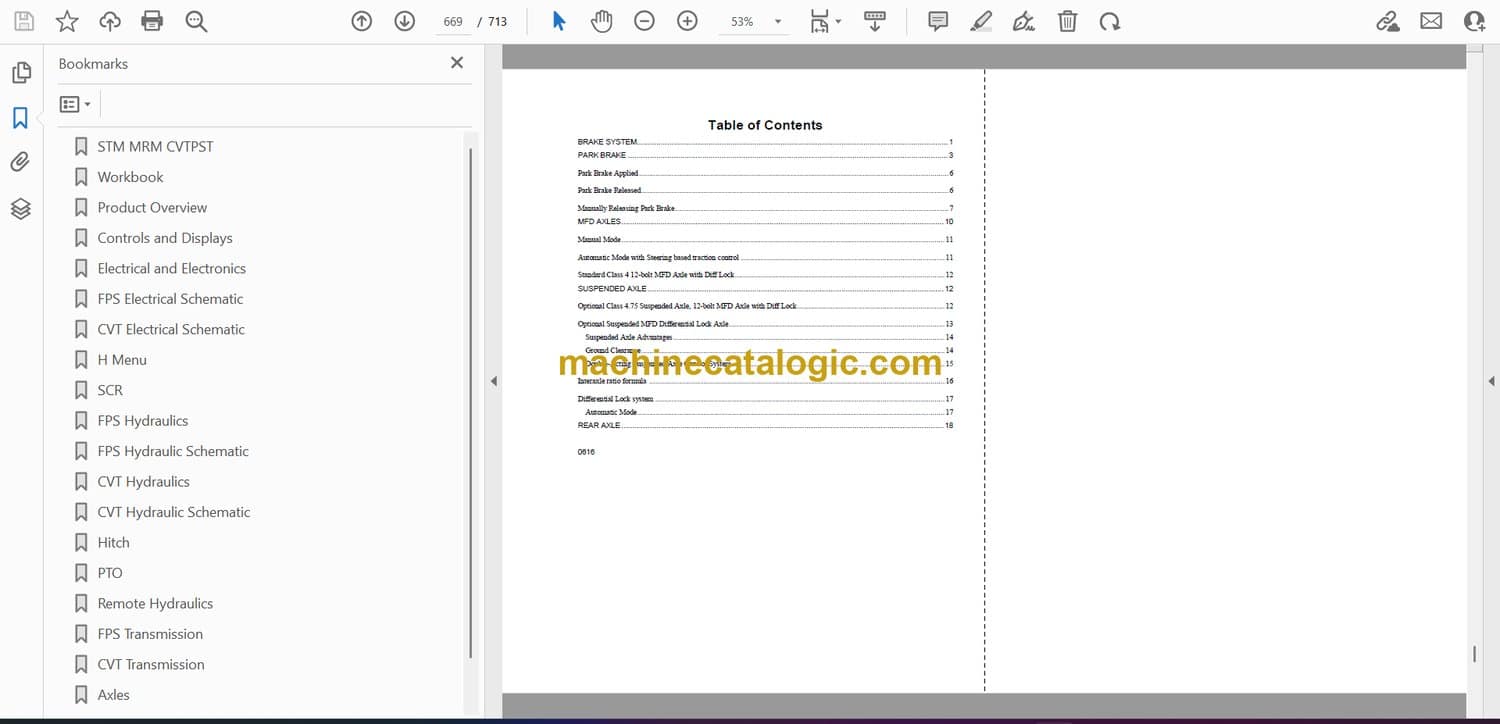Select the FPS Transmission bookmark
The image size is (1500, 724).
tap(150, 634)
